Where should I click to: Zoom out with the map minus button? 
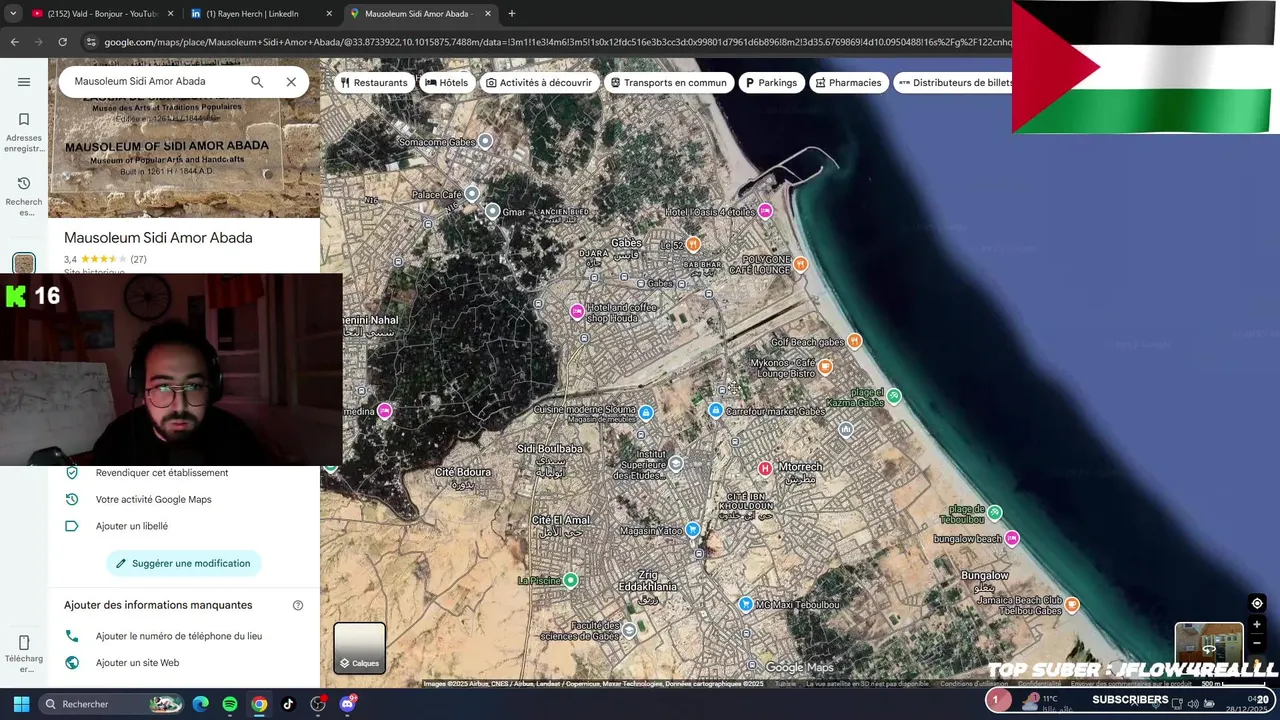tap(1257, 643)
